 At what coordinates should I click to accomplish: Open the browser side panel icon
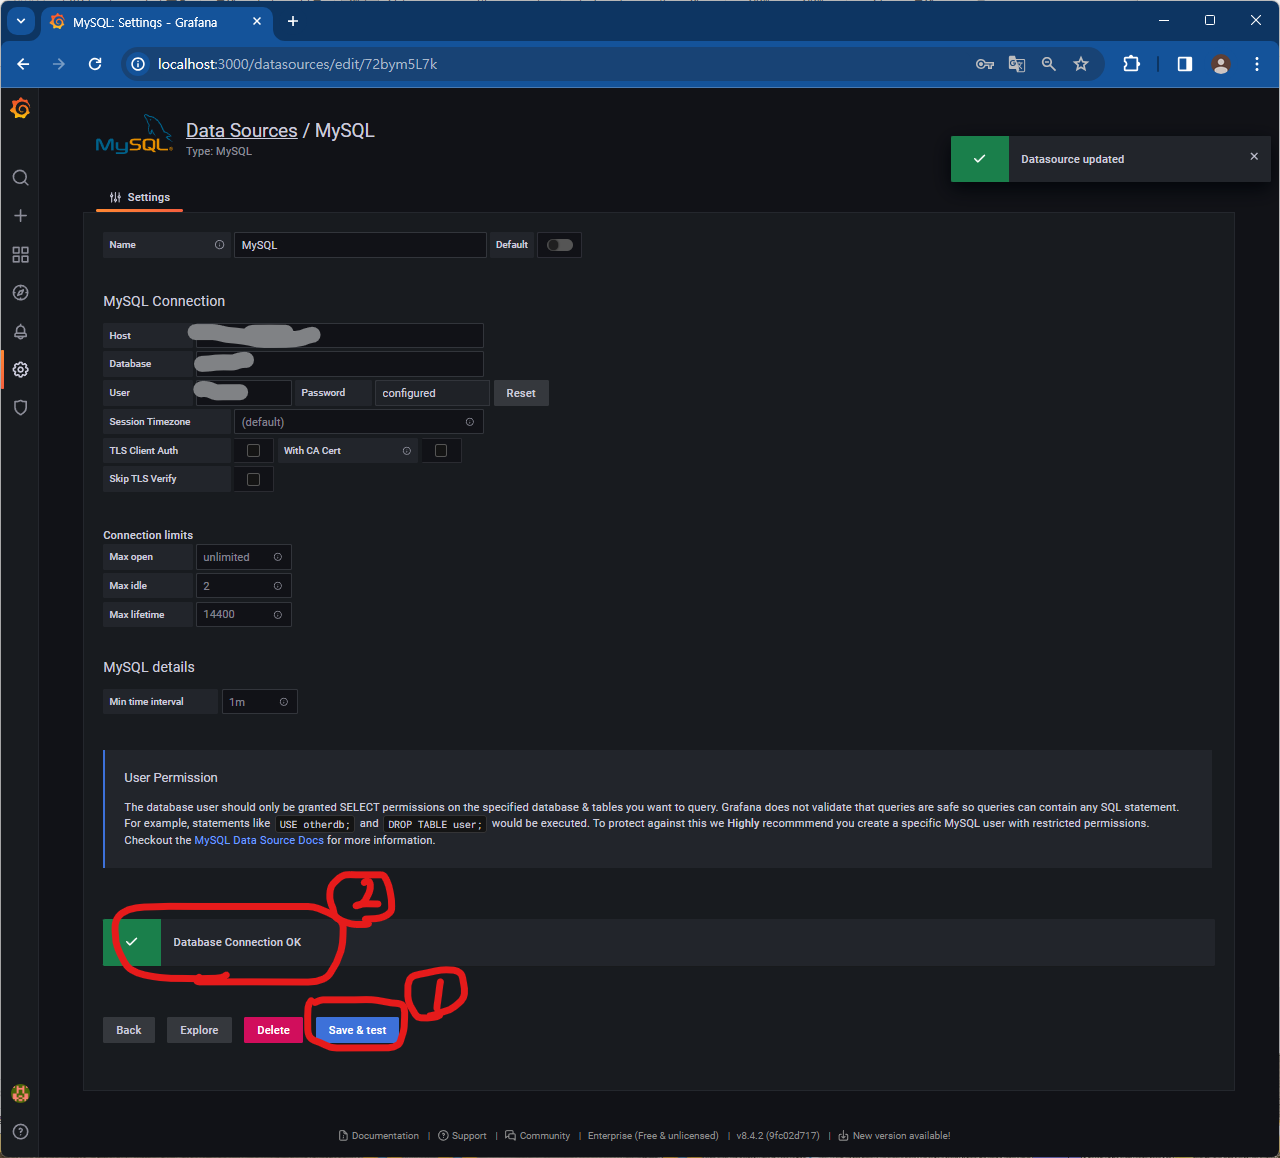1185,64
